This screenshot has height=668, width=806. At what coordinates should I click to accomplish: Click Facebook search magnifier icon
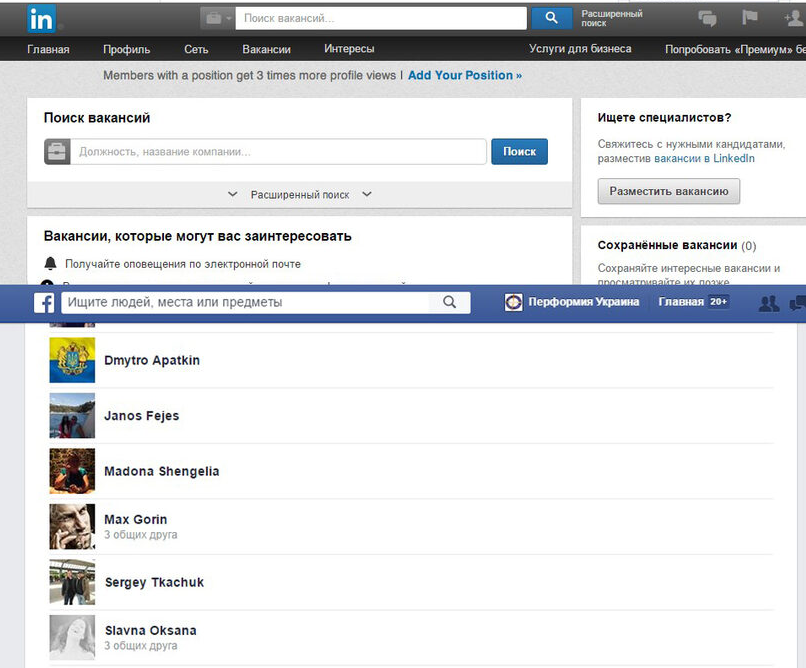(450, 302)
